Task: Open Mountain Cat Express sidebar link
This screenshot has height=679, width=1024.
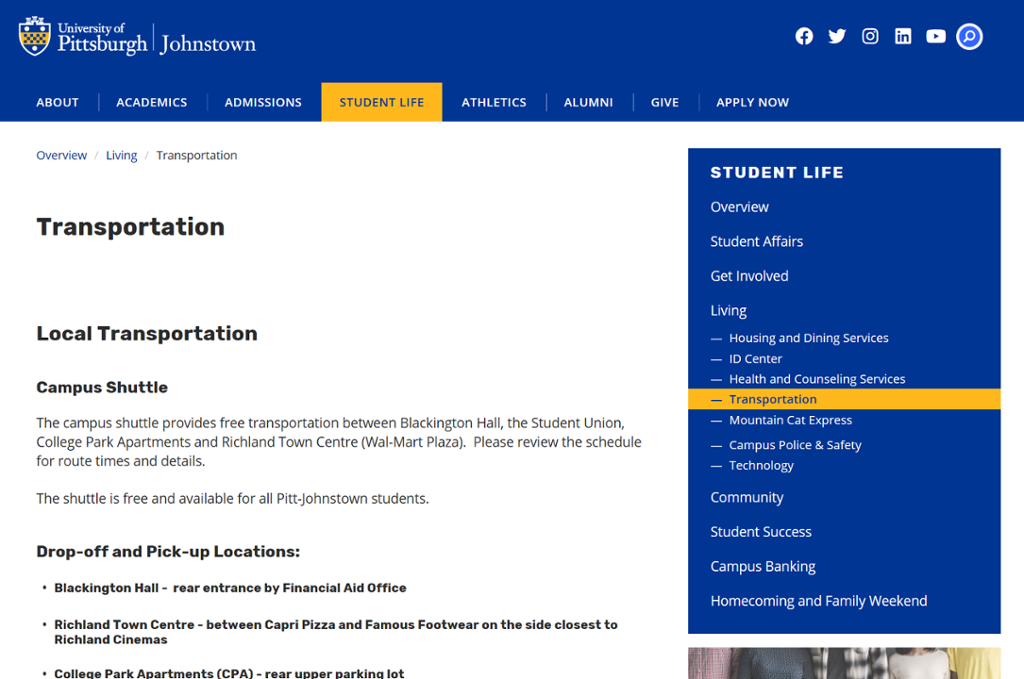Action: 790,421
